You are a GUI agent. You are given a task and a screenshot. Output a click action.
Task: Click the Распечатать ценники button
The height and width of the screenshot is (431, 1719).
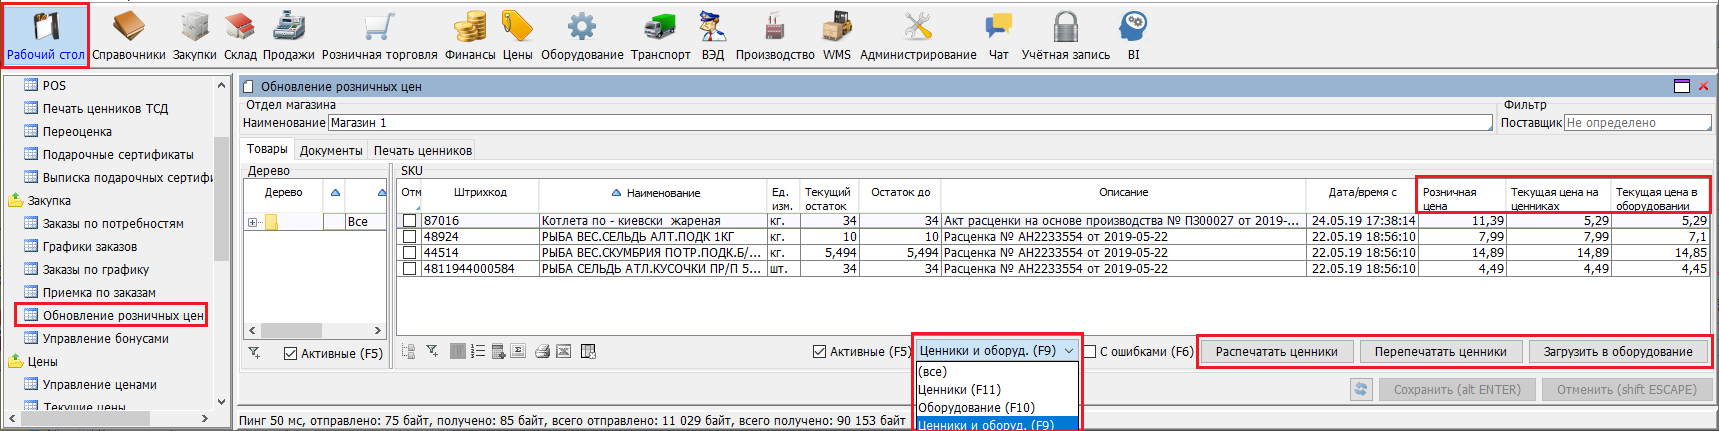pyautogui.click(x=1276, y=352)
